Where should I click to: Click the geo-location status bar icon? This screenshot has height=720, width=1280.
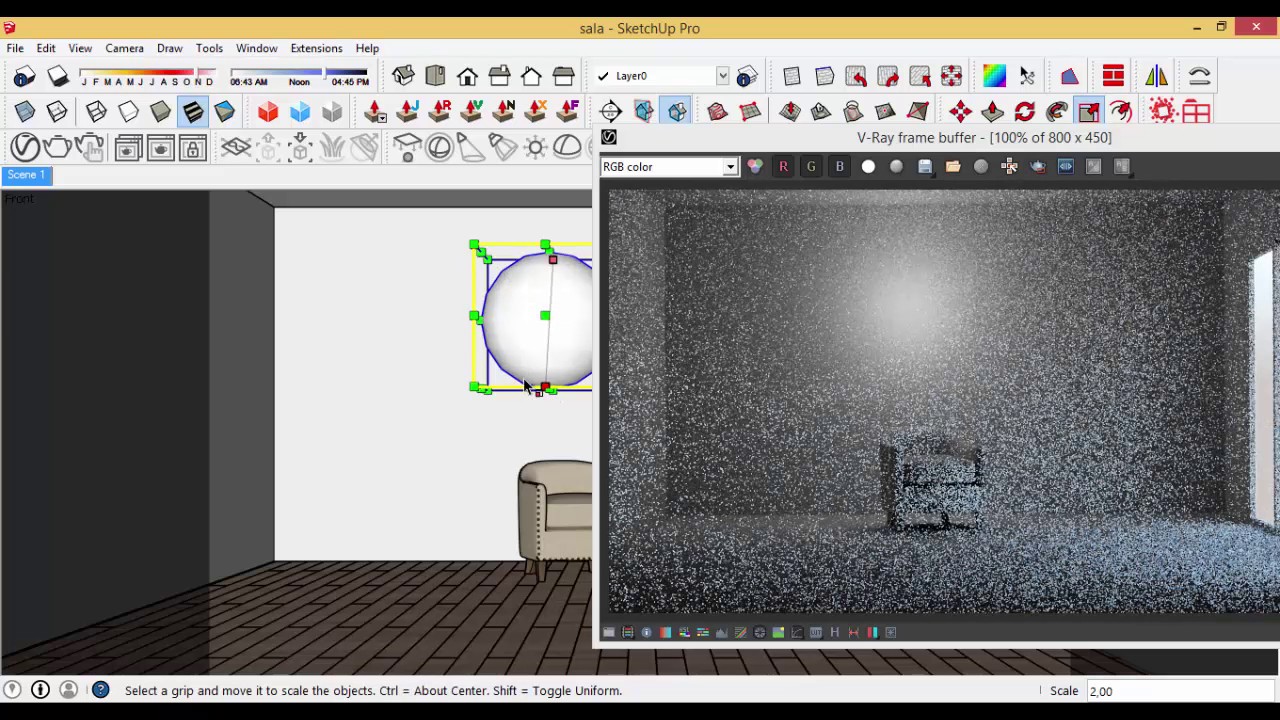pos(12,690)
